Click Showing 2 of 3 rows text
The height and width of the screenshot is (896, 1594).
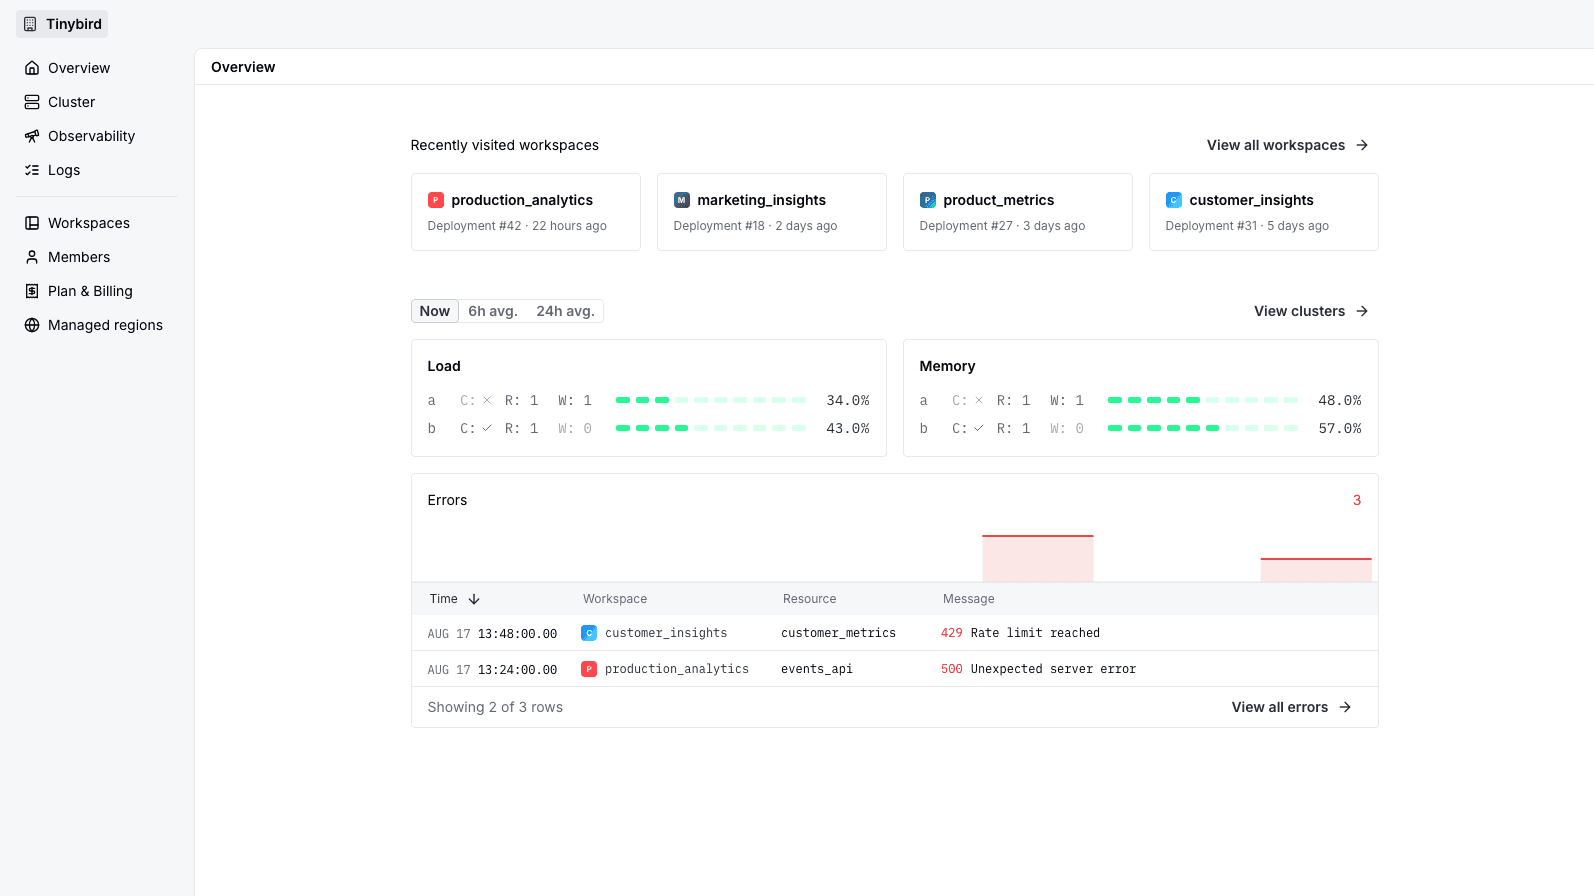(x=495, y=707)
